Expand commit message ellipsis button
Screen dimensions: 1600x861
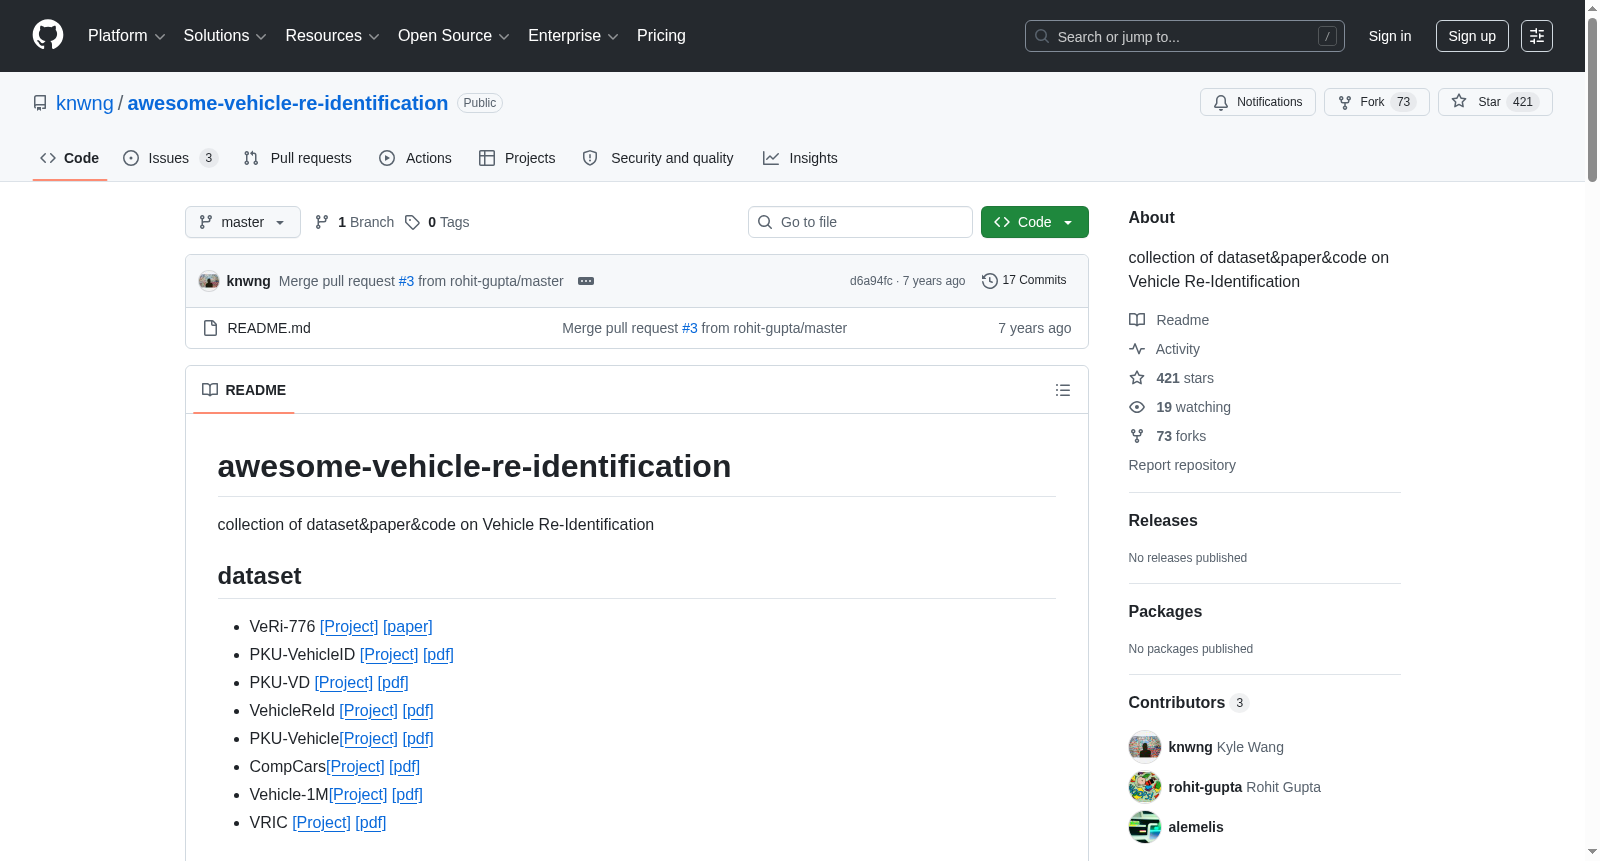point(586,281)
